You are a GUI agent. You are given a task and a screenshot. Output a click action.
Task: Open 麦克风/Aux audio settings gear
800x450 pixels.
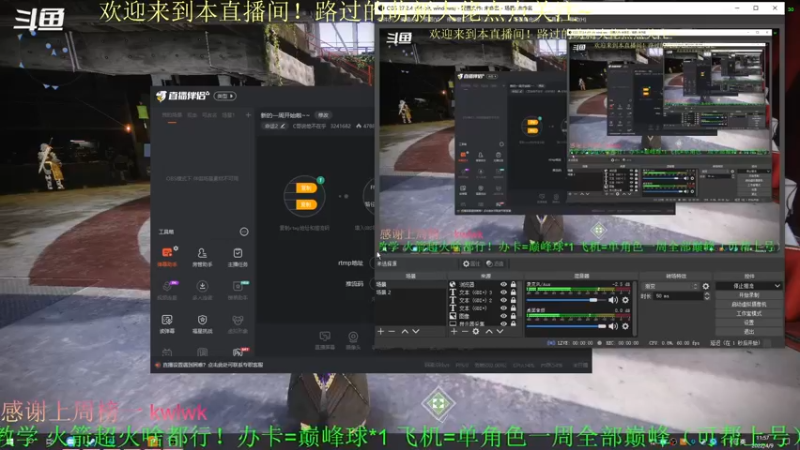pos(626,300)
